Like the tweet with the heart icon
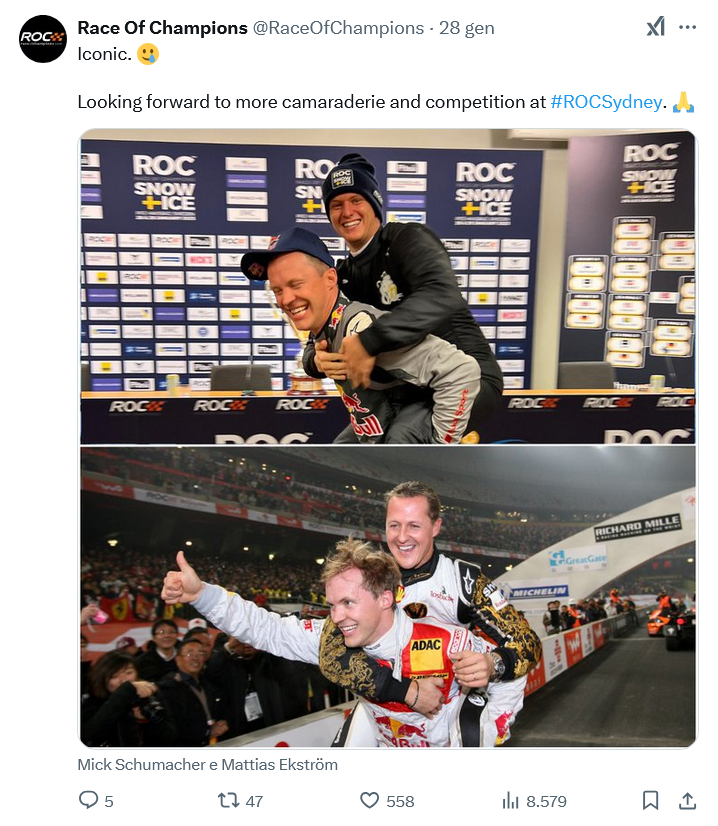Viewport: 718px width, 826px height. pos(369,801)
